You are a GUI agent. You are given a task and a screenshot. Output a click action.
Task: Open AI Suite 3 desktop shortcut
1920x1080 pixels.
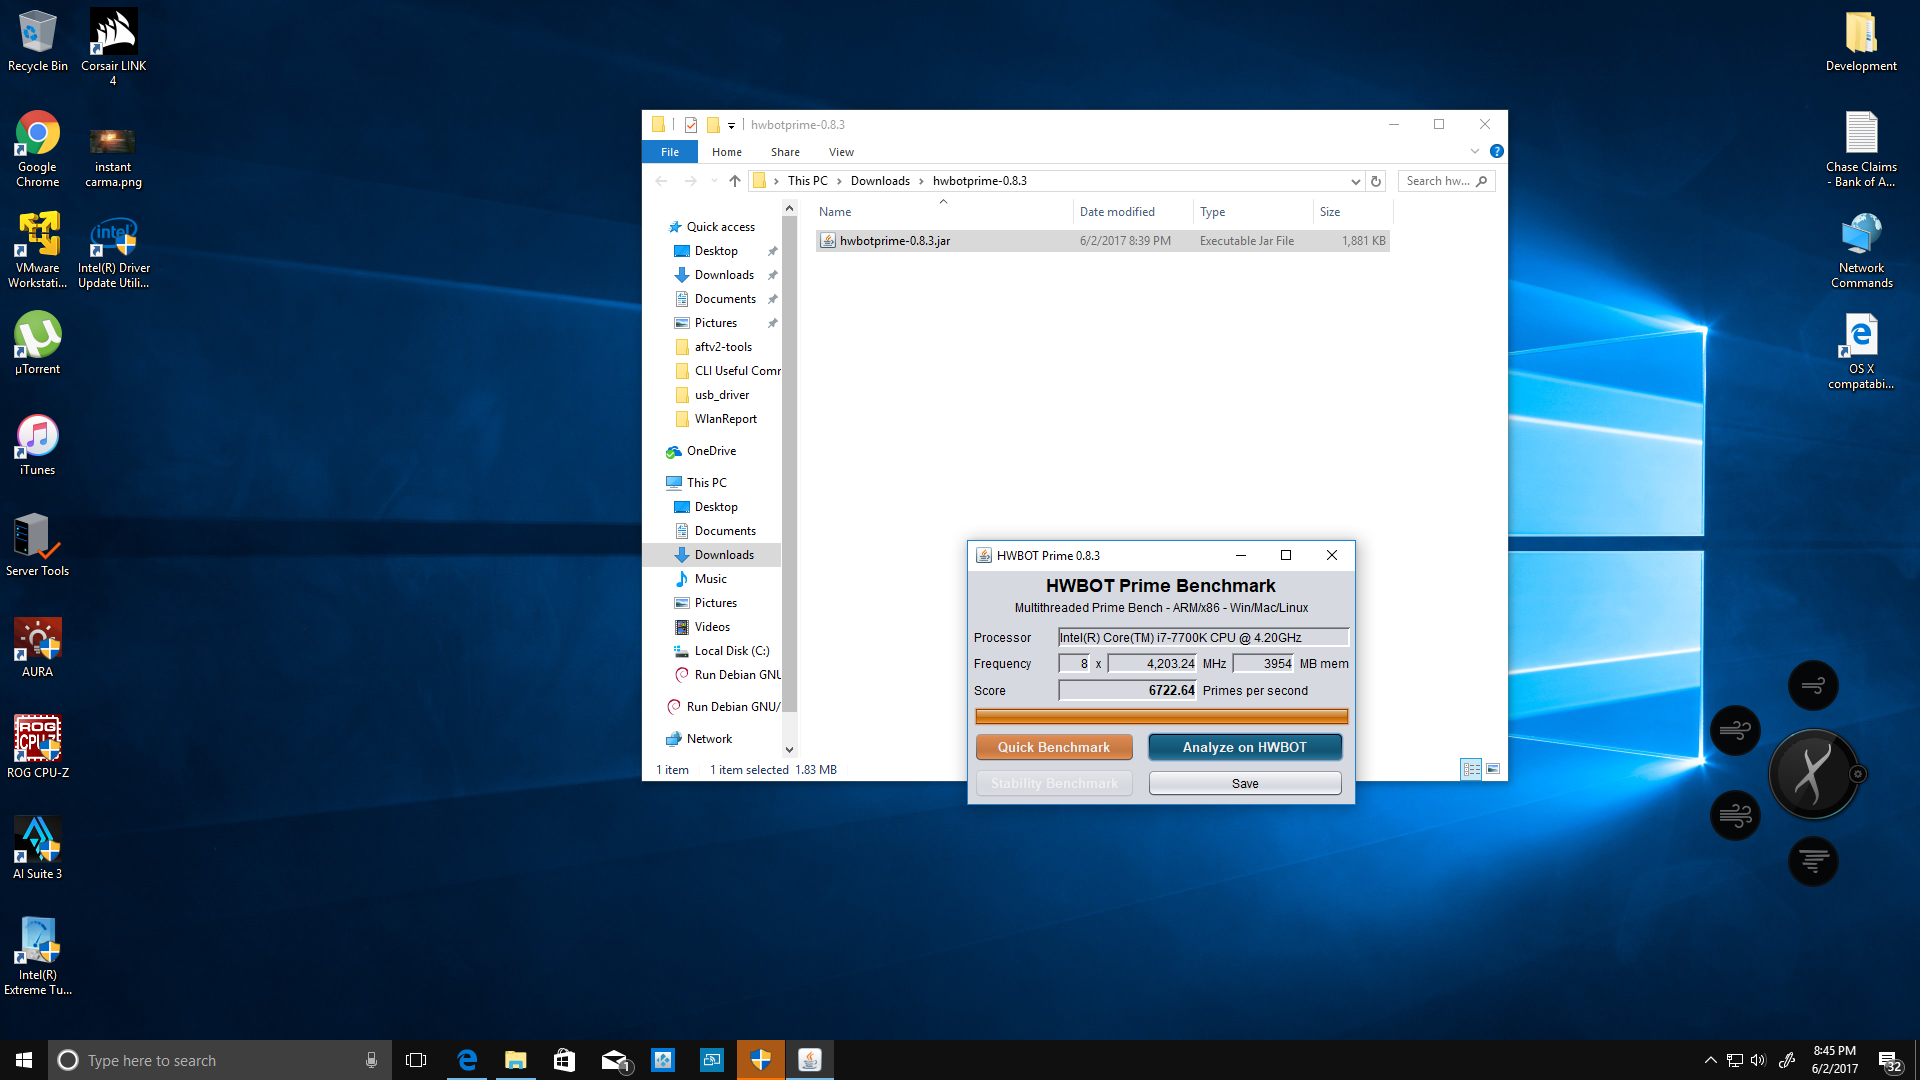coord(38,848)
